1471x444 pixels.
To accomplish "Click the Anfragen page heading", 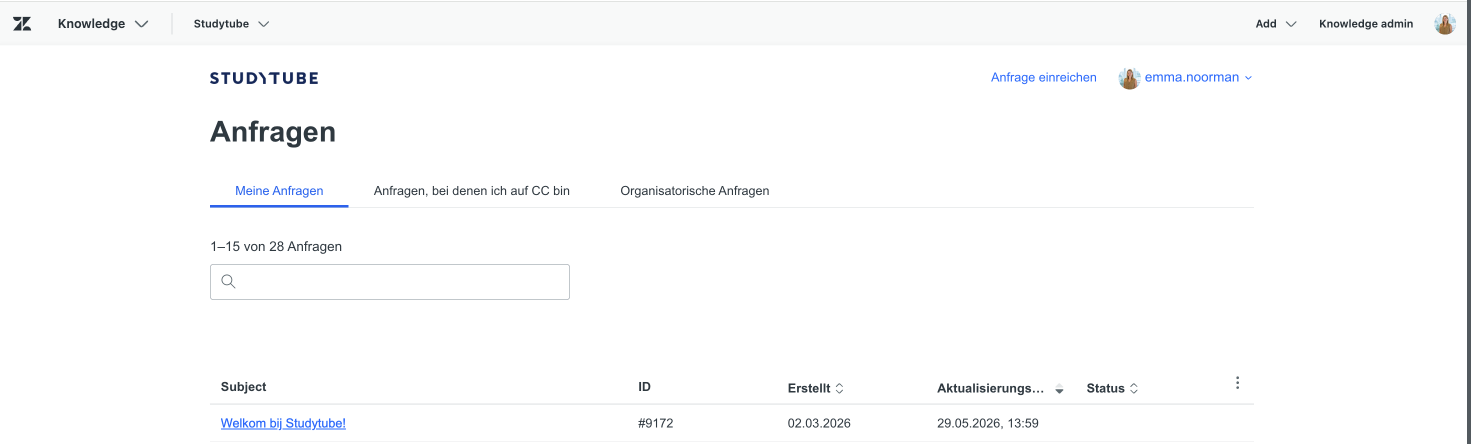I will click(x=273, y=132).
